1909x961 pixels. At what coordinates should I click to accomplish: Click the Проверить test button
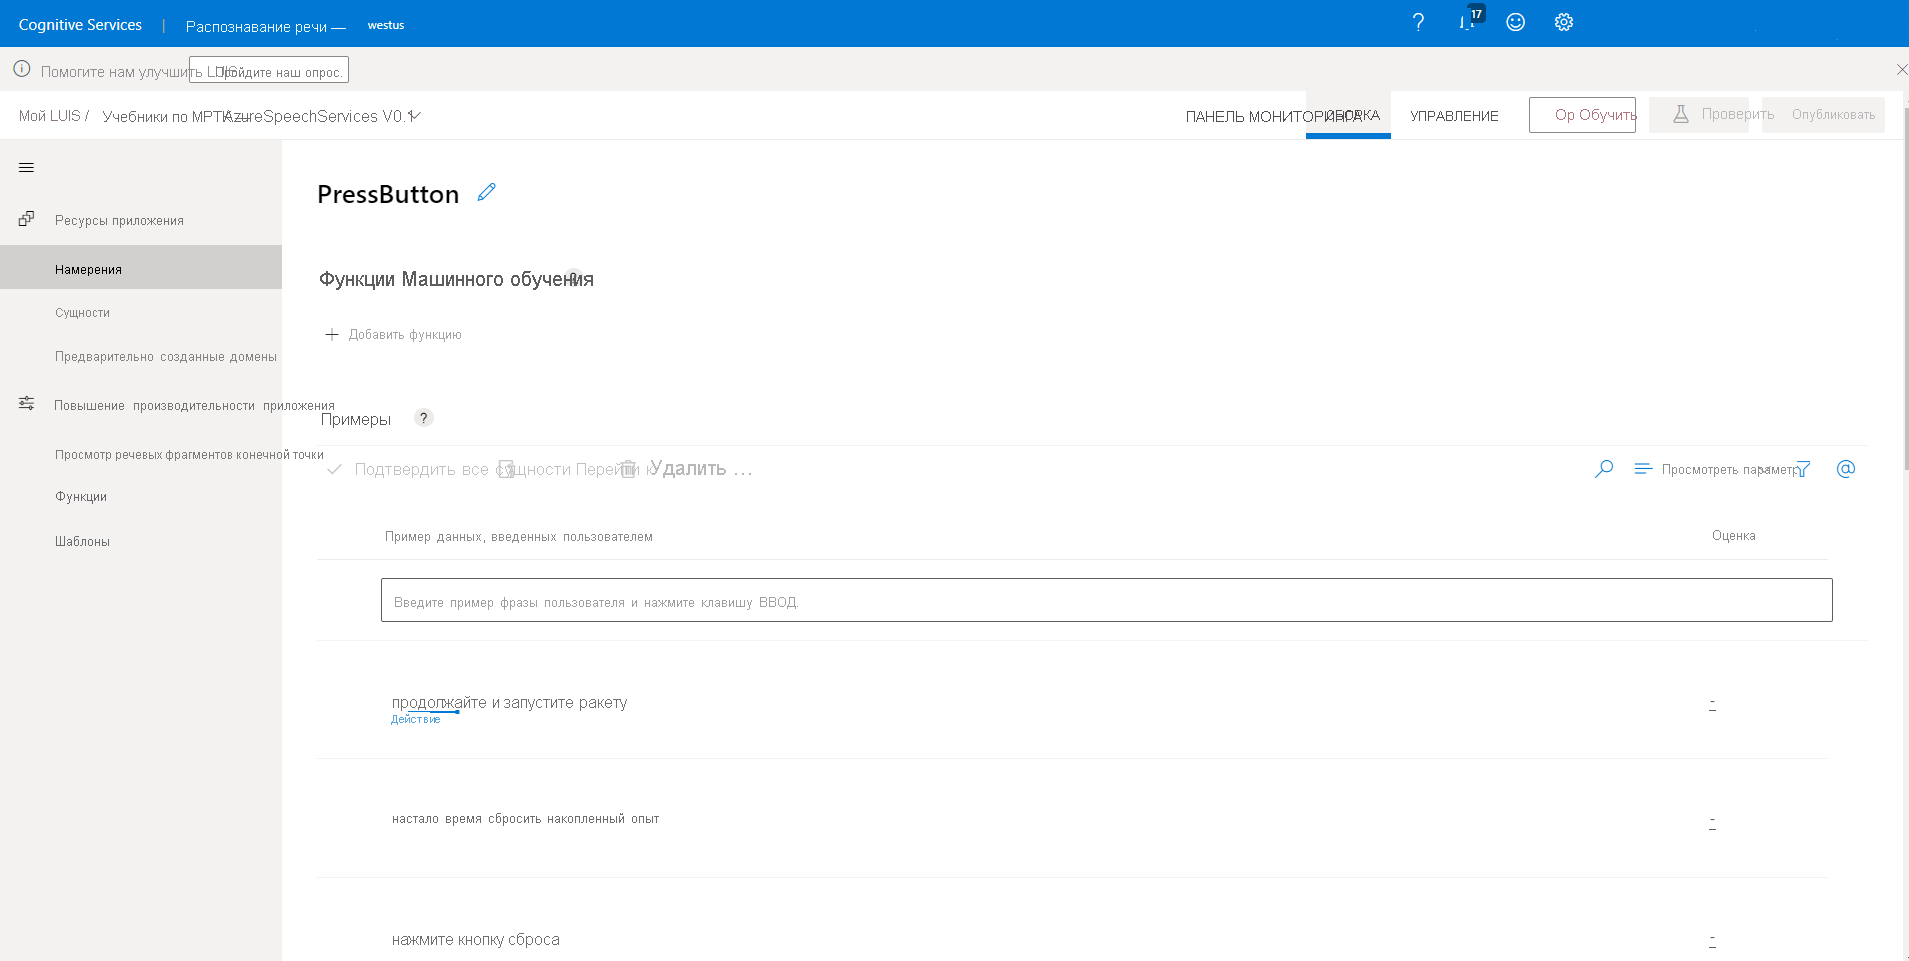pos(1699,115)
